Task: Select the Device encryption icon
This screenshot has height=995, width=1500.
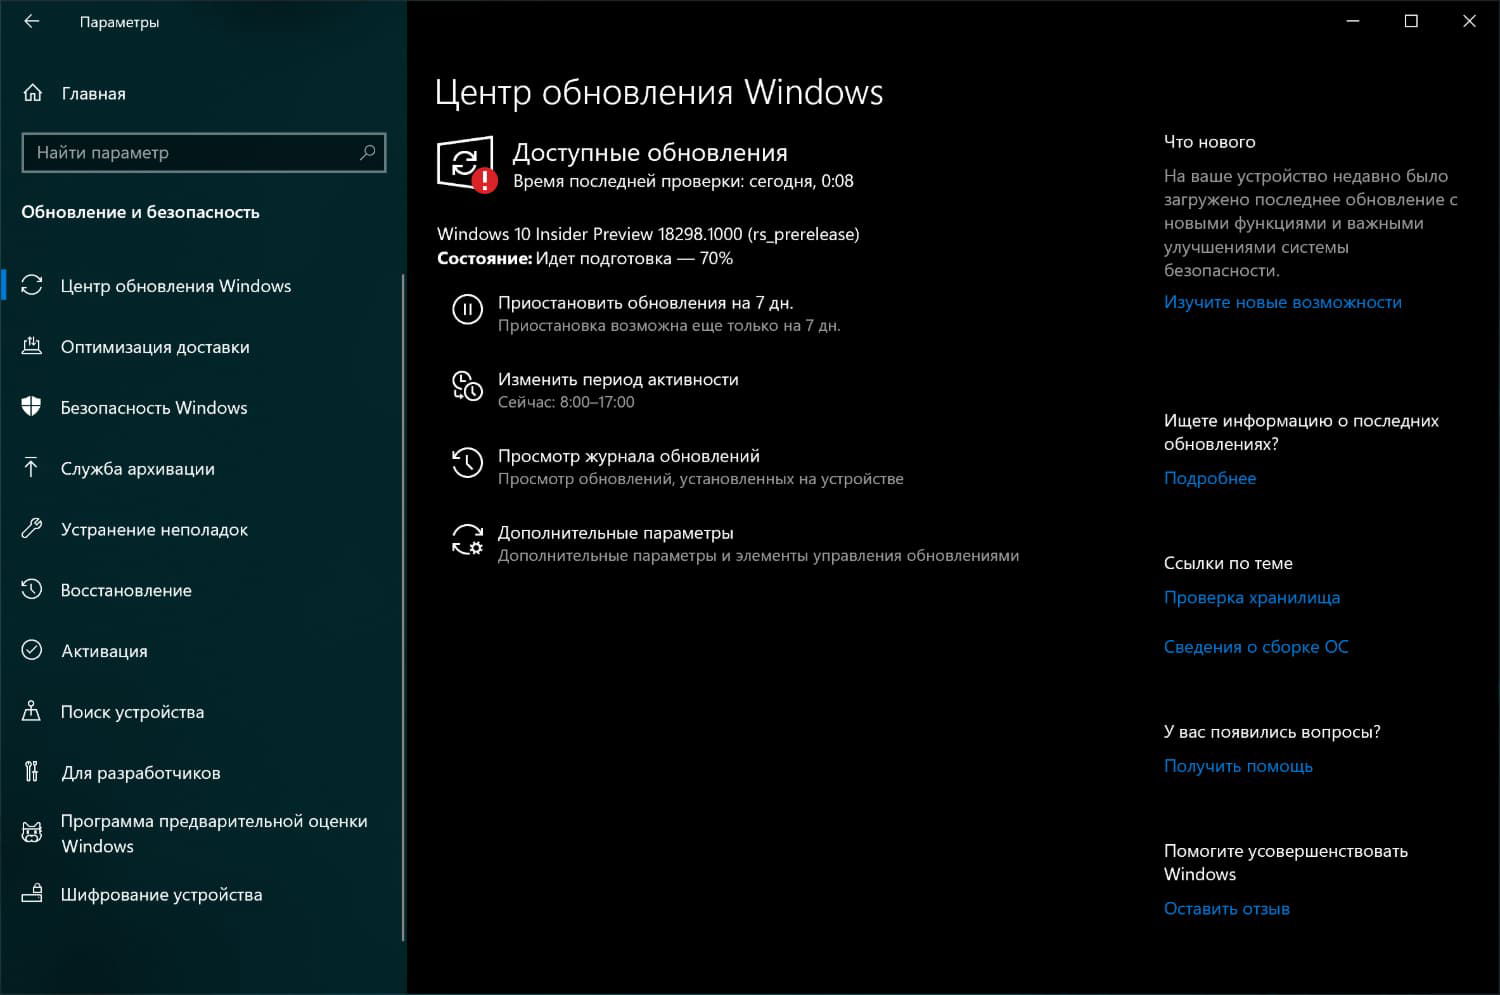Action: click(x=32, y=894)
